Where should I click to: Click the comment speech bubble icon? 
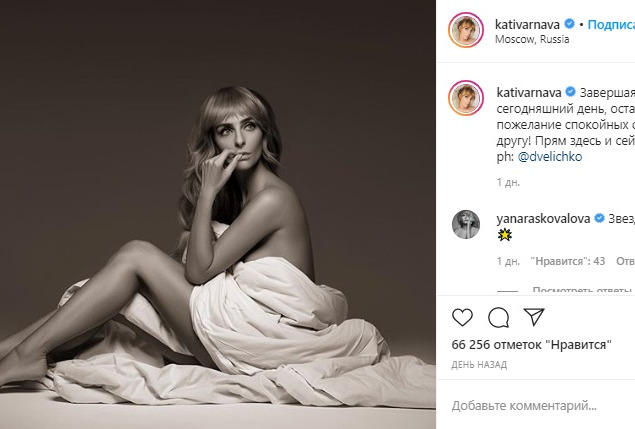click(x=498, y=317)
